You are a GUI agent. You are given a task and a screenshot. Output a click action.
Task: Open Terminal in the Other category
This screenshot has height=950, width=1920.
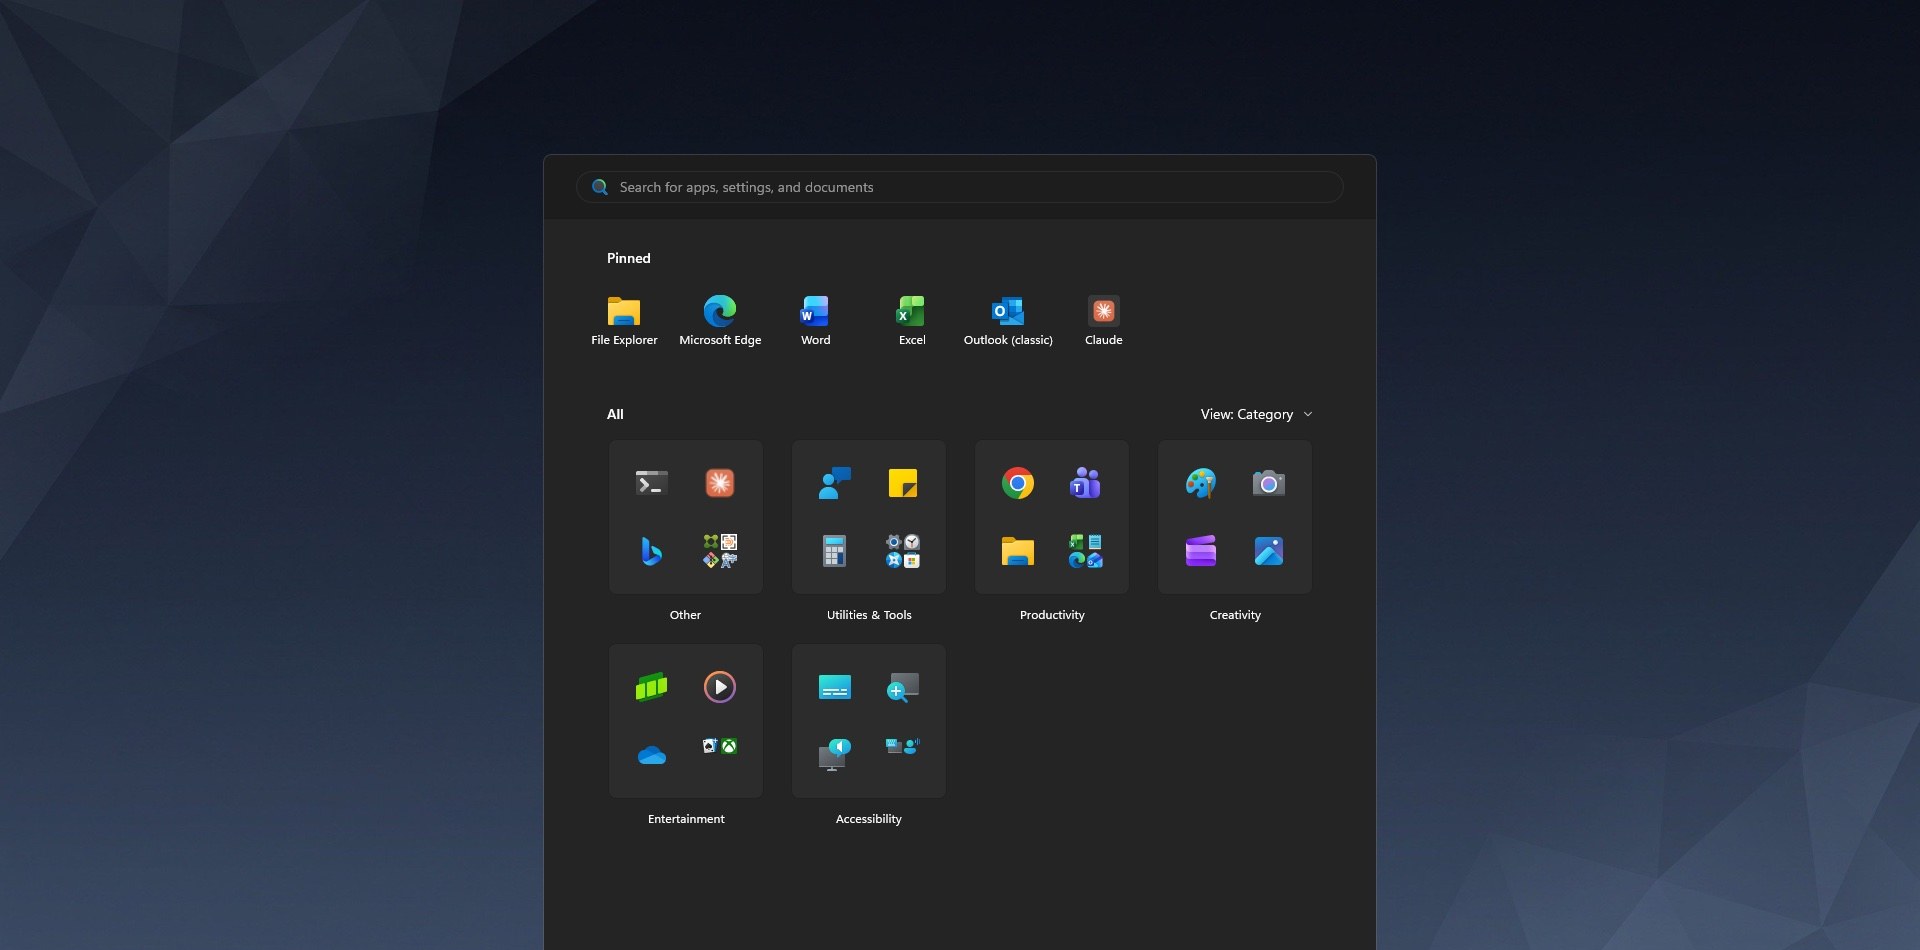point(652,484)
